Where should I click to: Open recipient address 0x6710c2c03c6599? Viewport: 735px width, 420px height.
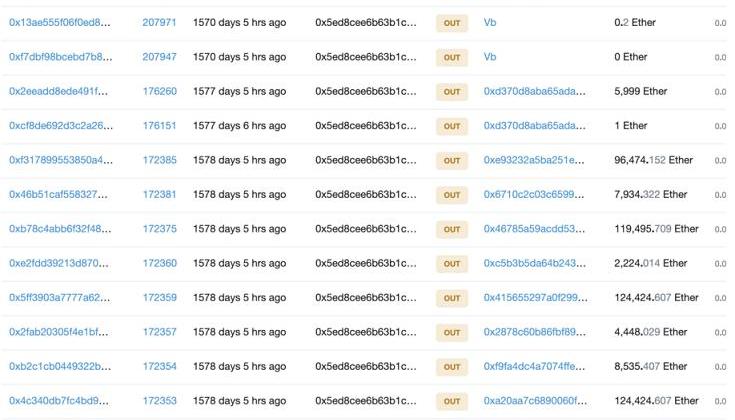pyautogui.click(x=534, y=194)
